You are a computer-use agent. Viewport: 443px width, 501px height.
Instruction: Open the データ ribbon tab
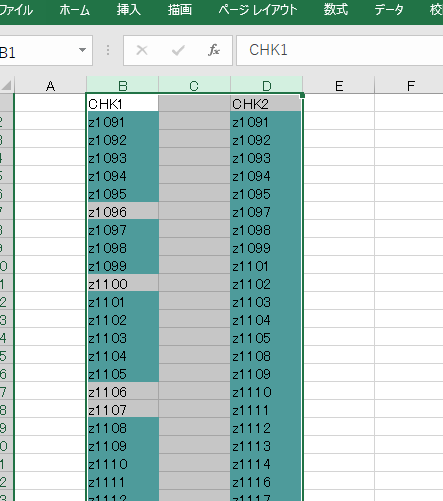pos(389,10)
